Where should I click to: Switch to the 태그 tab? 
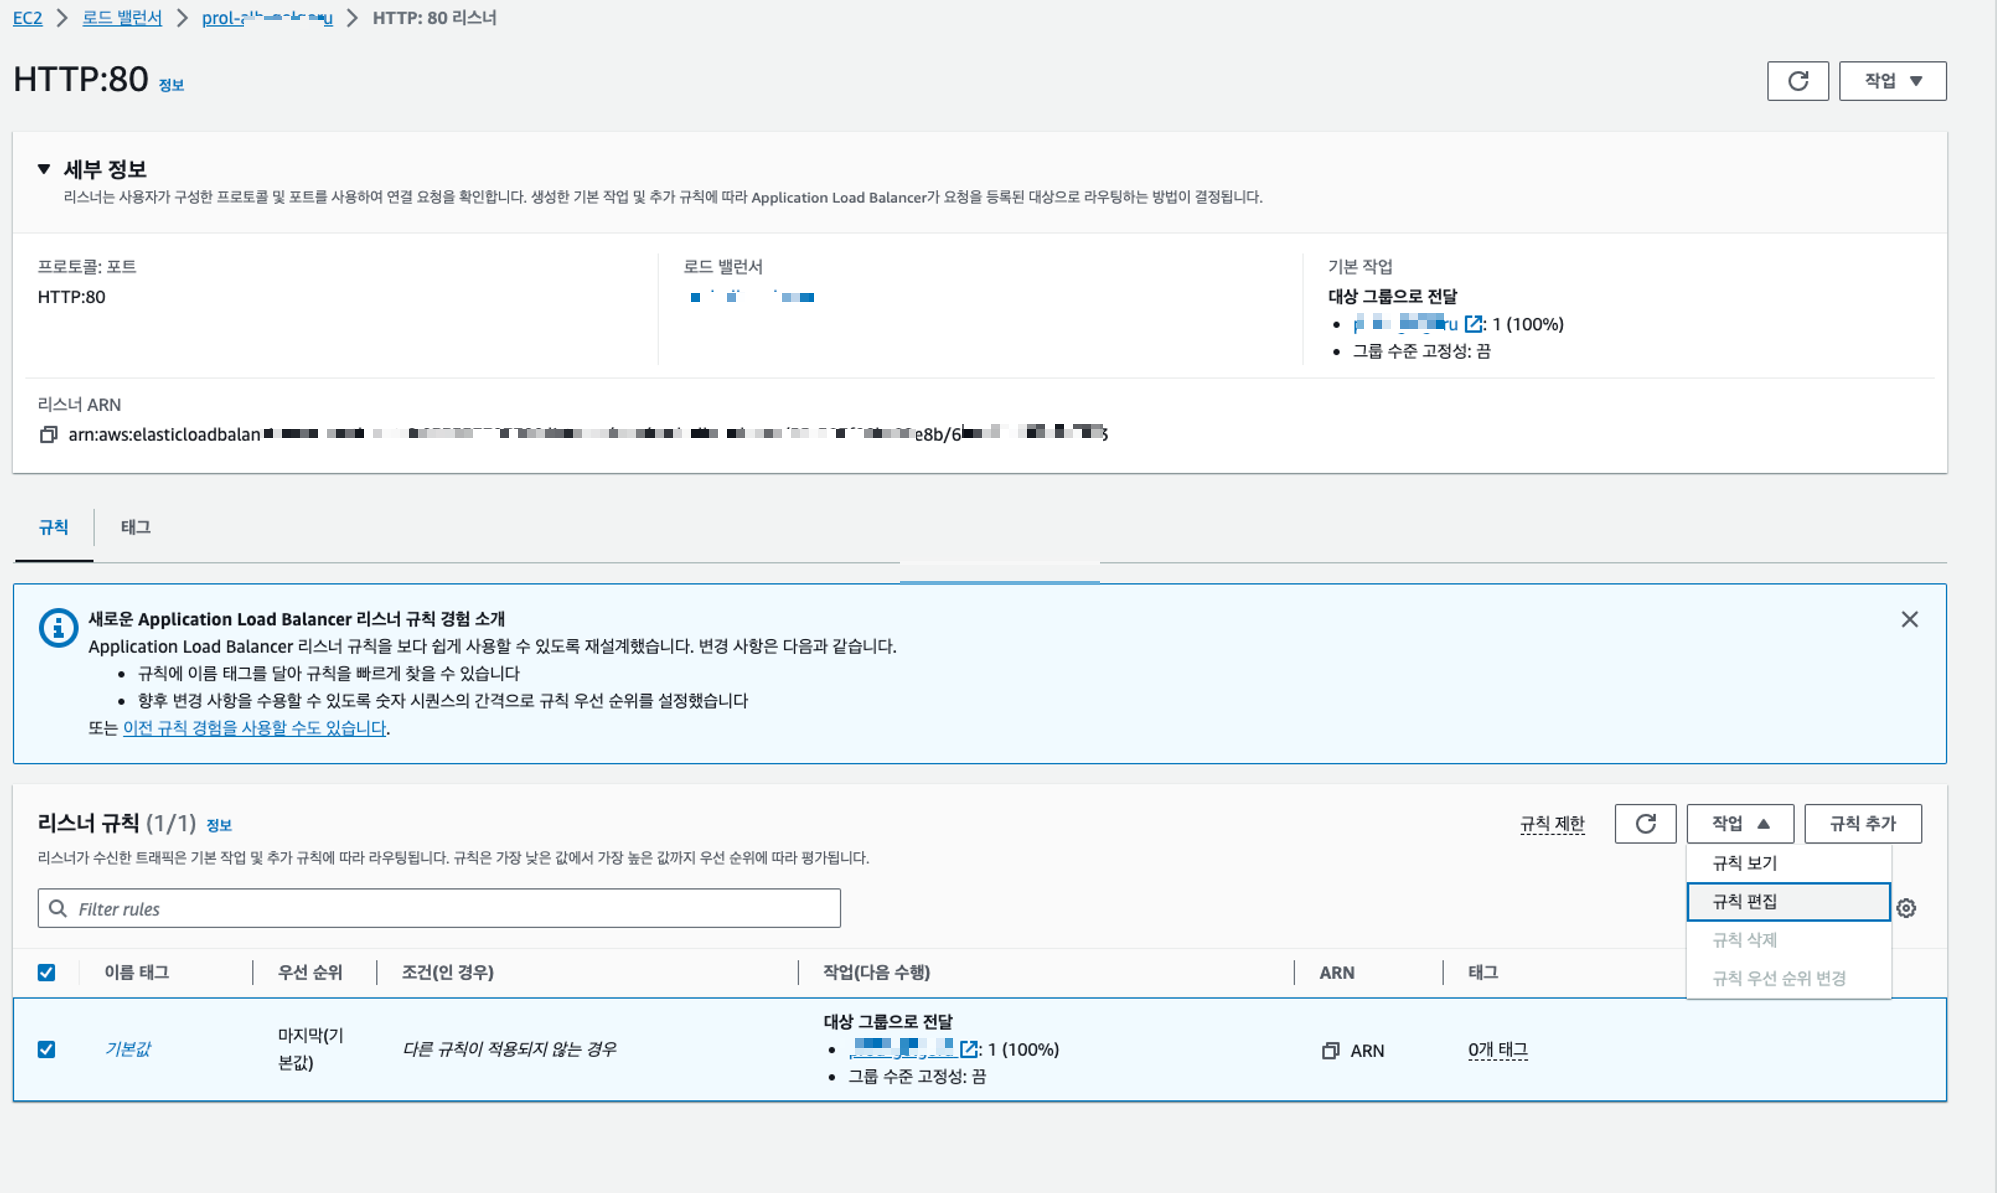pyautogui.click(x=136, y=527)
